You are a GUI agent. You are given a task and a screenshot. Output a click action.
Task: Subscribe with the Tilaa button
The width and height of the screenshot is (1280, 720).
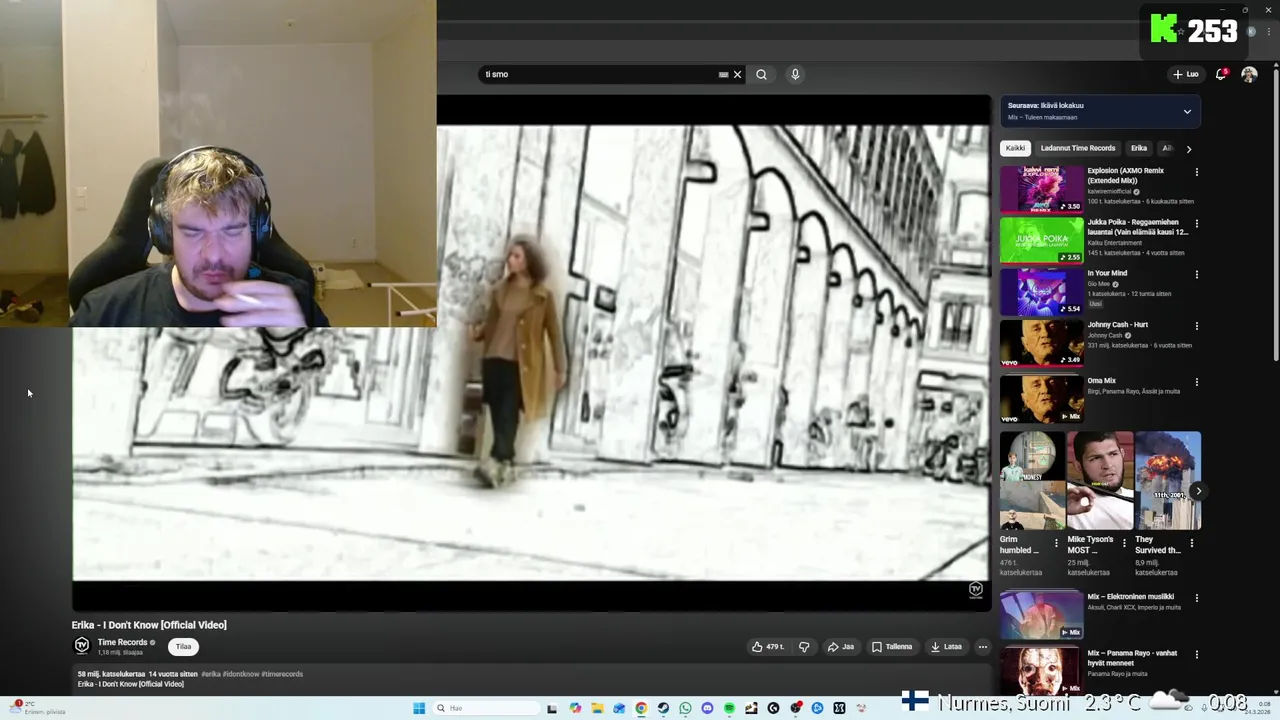click(x=183, y=646)
